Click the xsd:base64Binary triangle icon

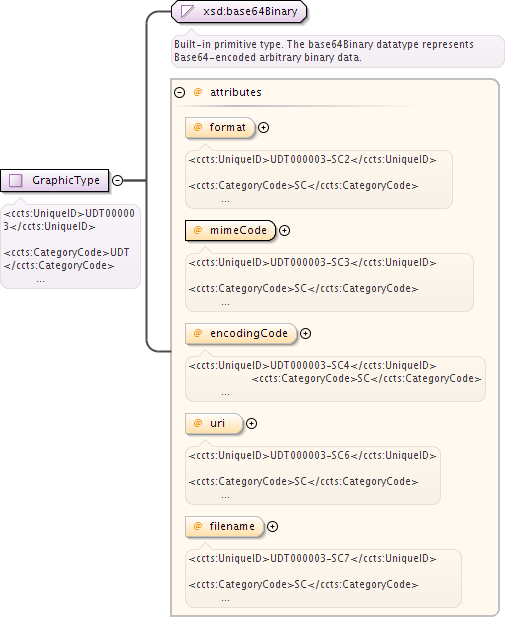(x=187, y=11)
